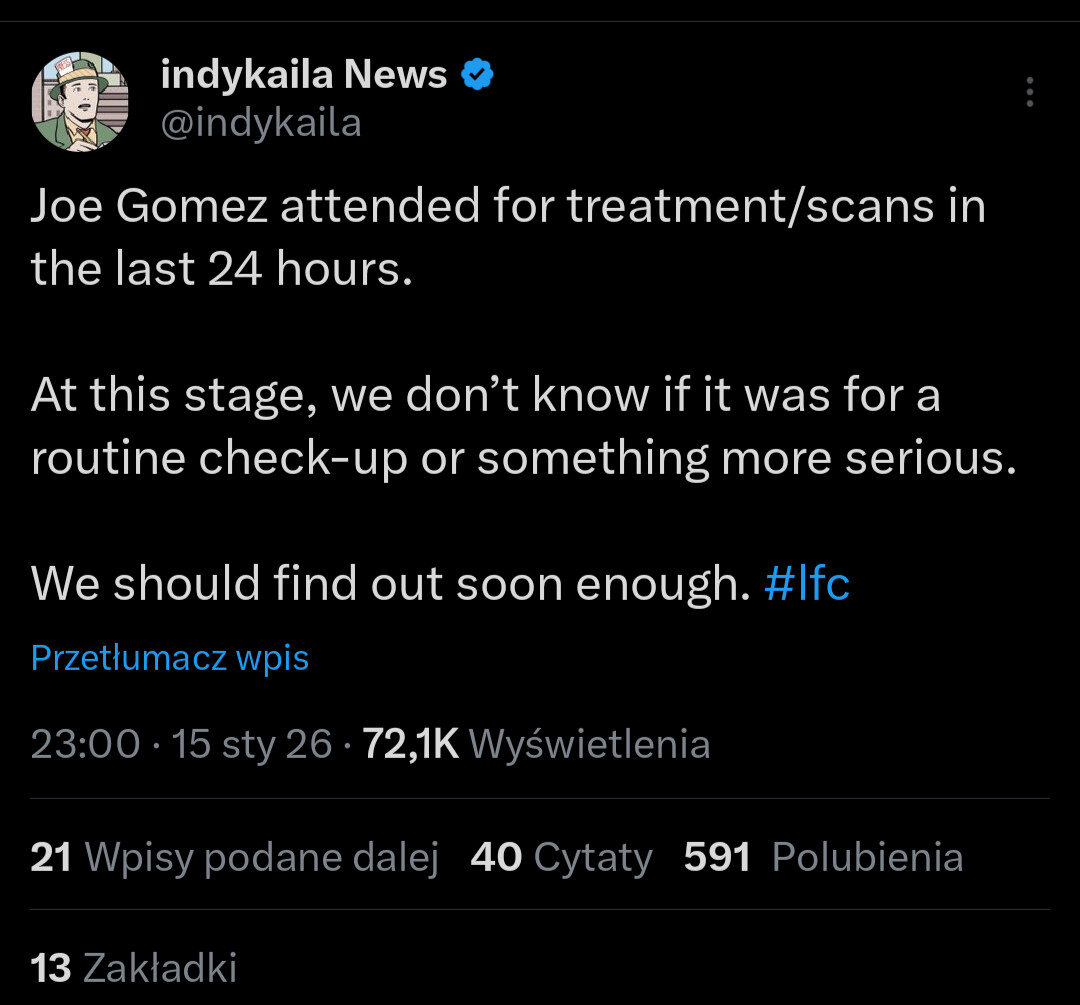This screenshot has height=1005, width=1080.
Task: Click the 23:00 post time
Action: click(x=85, y=744)
